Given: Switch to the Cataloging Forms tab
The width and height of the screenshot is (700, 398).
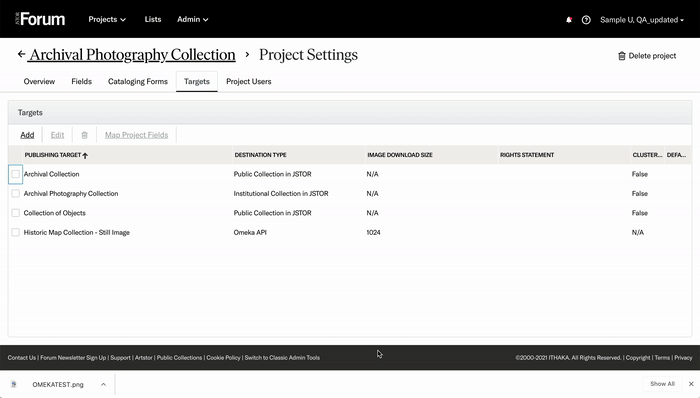Looking at the screenshot, I should coord(138,81).
